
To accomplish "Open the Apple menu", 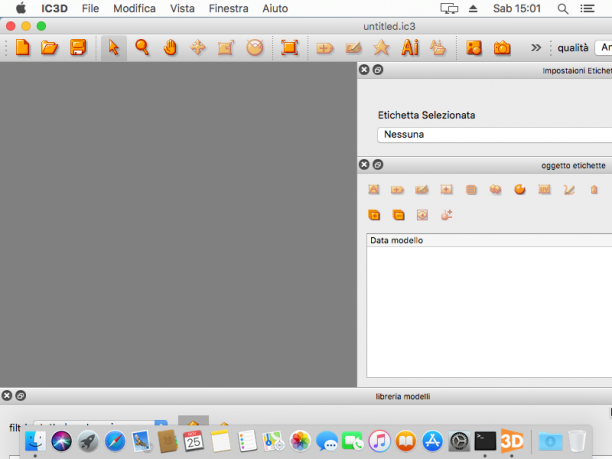I will pos(21,8).
